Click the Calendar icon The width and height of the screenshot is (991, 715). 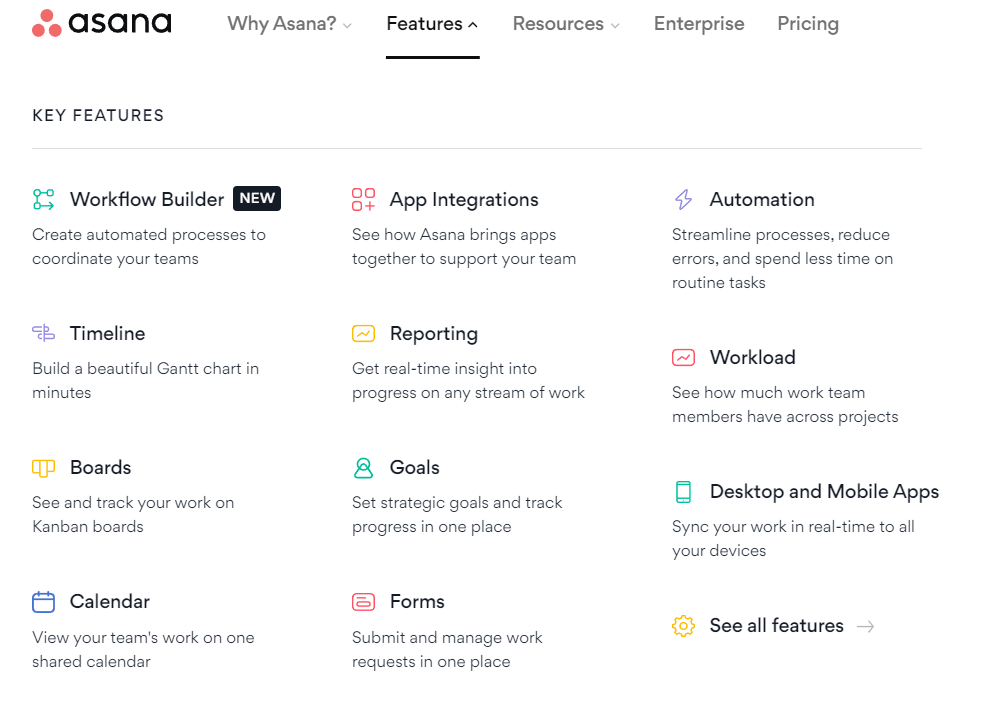click(x=43, y=601)
